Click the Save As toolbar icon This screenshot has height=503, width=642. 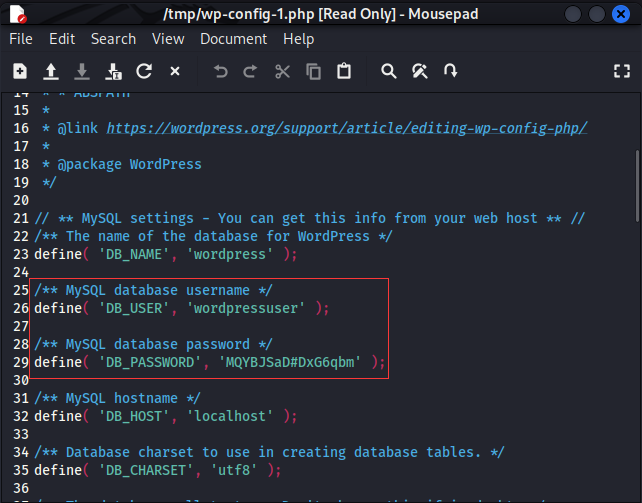113,71
